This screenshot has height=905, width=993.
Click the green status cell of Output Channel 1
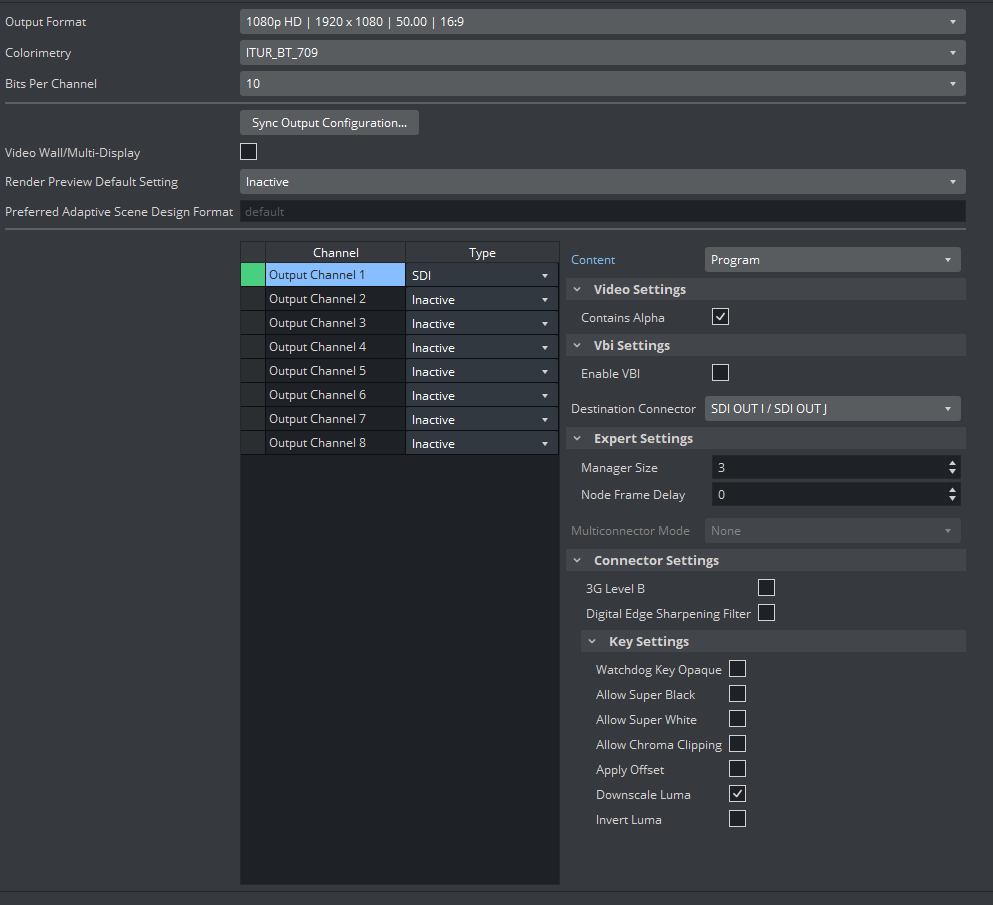pyautogui.click(x=253, y=275)
